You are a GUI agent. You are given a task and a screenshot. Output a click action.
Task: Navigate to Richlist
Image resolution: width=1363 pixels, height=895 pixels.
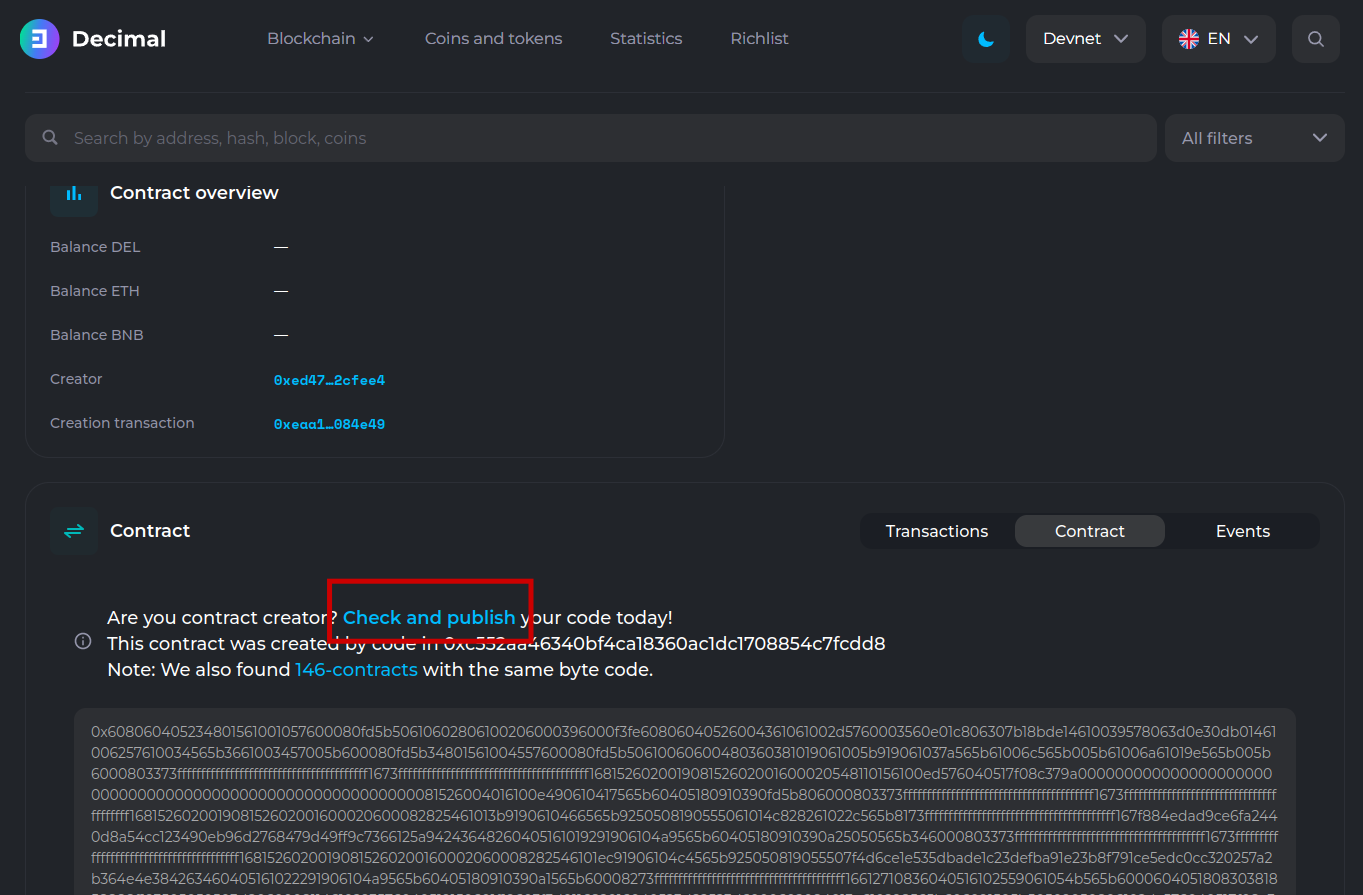click(x=759, y=39)
